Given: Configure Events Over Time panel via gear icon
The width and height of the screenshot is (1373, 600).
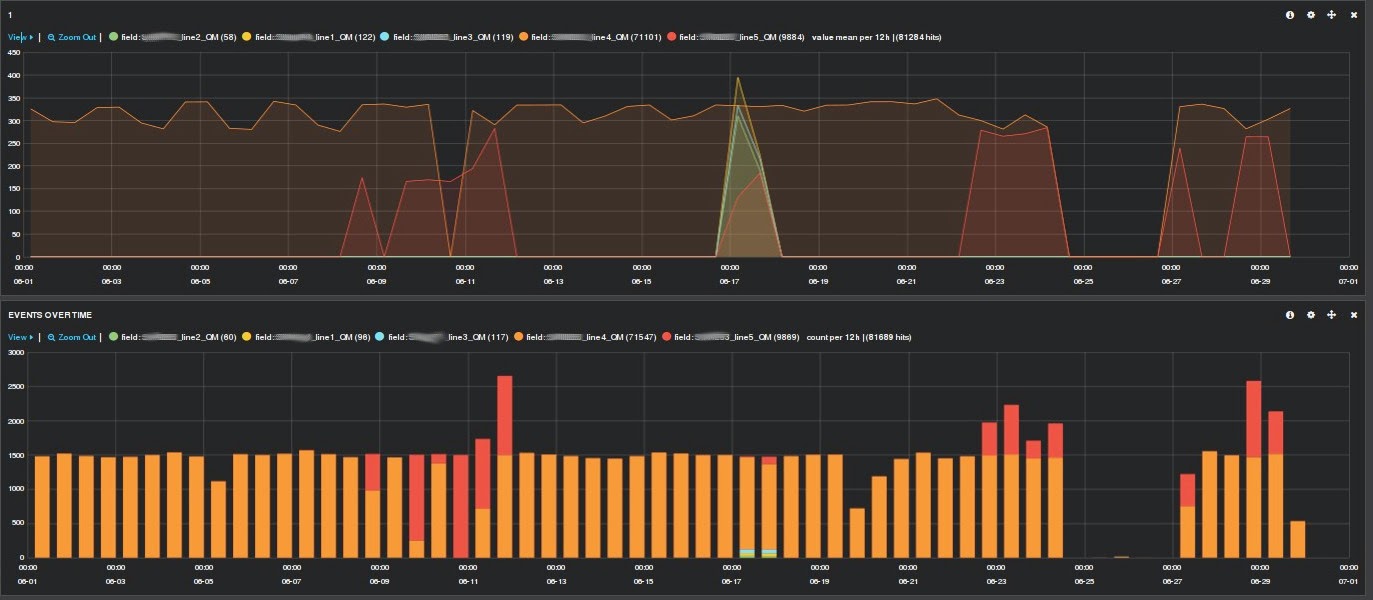Looking at the screenshot, I should click(x=1311, y=315).
